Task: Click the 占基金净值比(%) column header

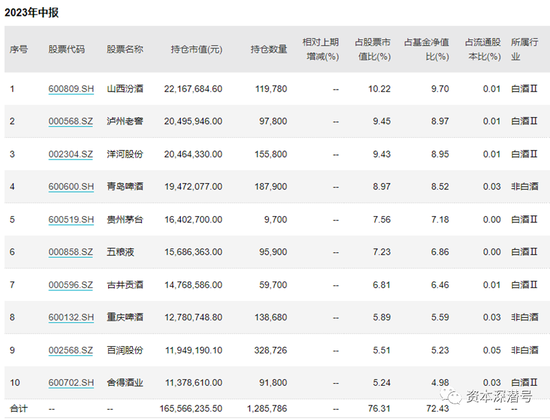Action: pyautogui.click(x=427, y=49)
